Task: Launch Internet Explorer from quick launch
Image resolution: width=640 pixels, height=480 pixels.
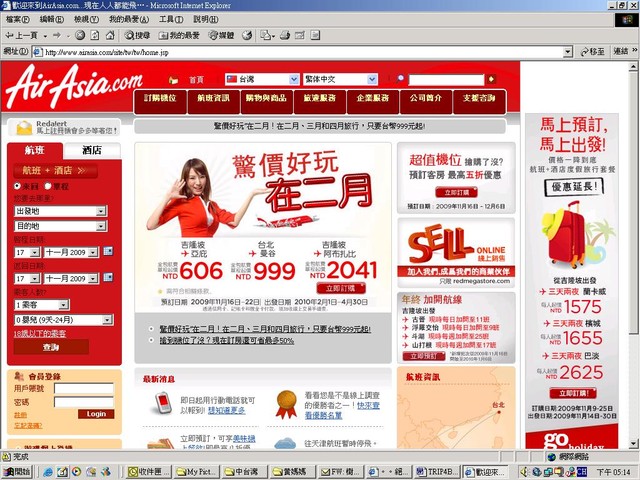Action: pyautogui.click(x=48, y=472)
